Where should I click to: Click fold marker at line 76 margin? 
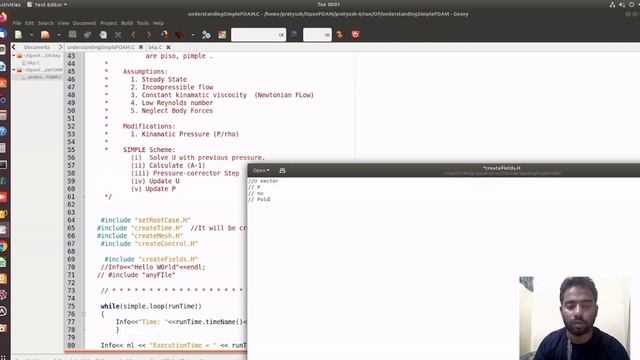coord(83,314)
